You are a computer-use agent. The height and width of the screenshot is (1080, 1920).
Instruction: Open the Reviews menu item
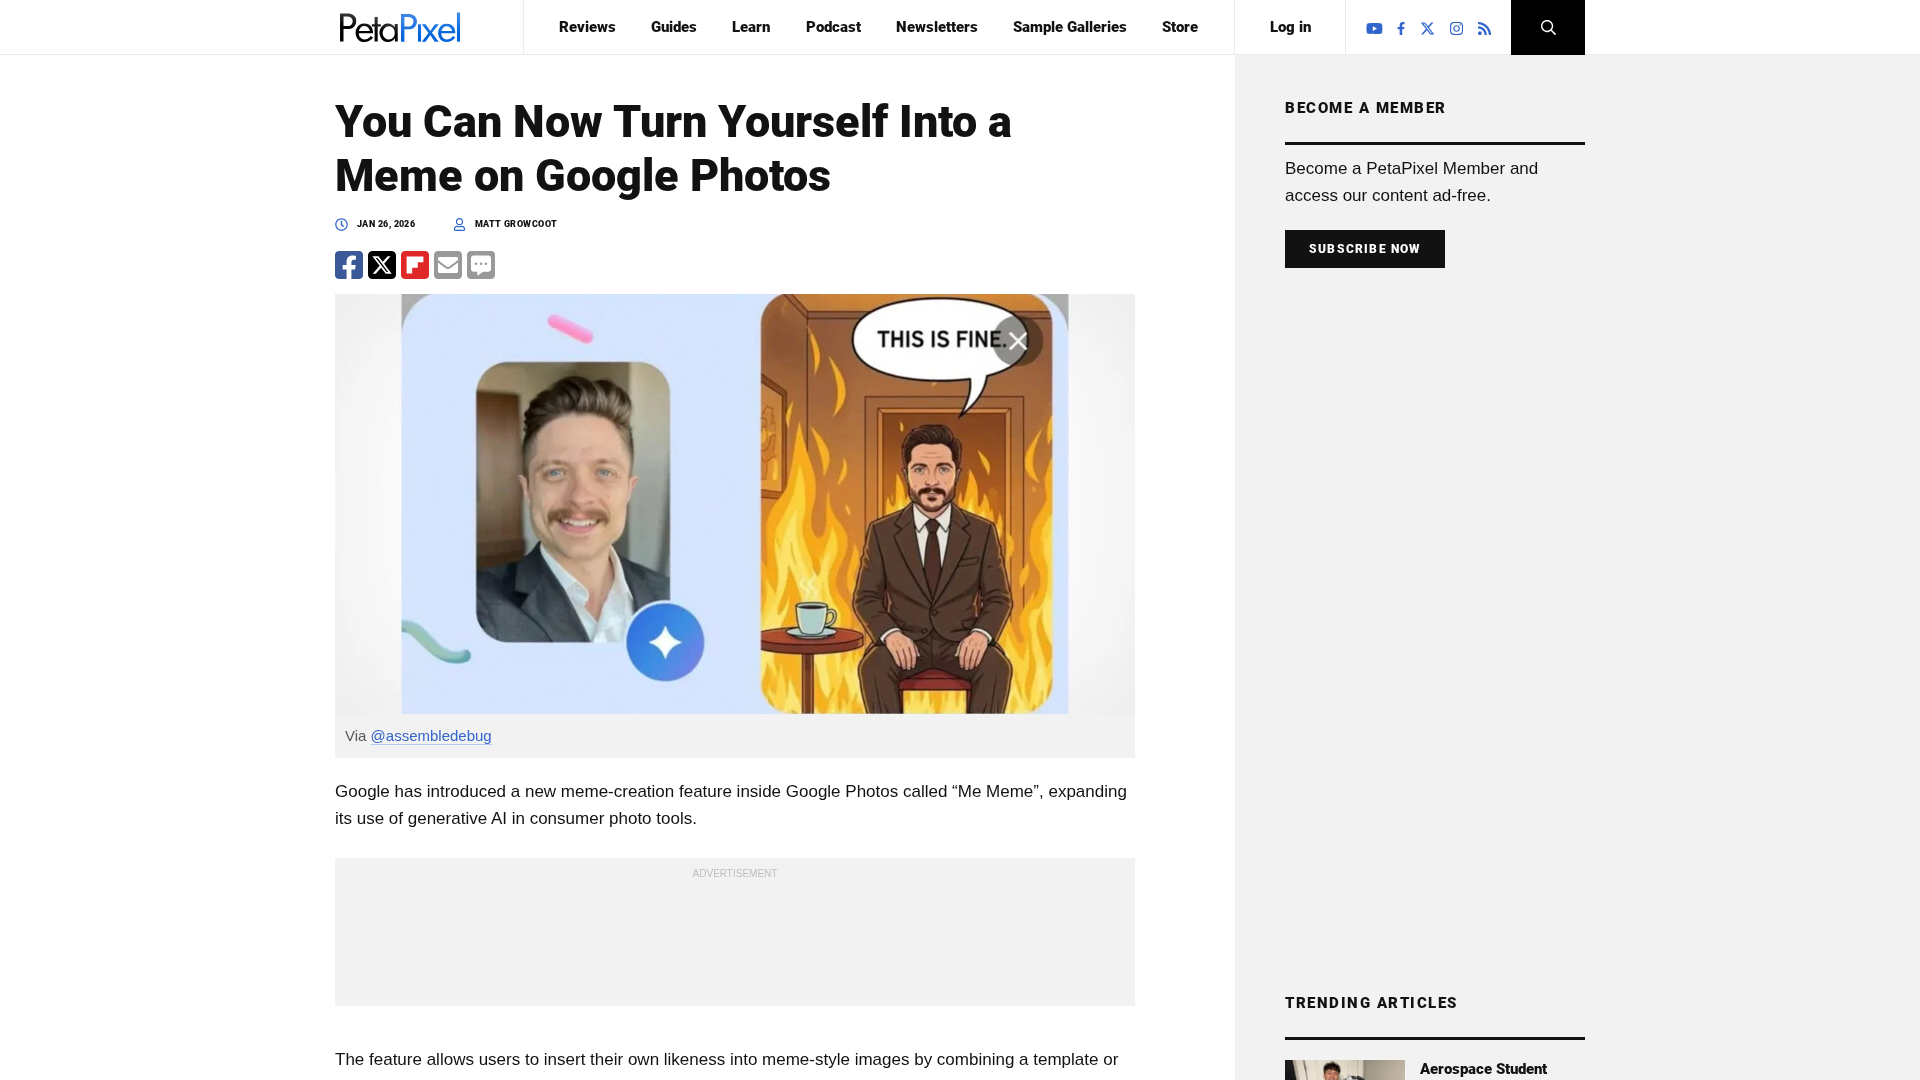click(587, 27)
